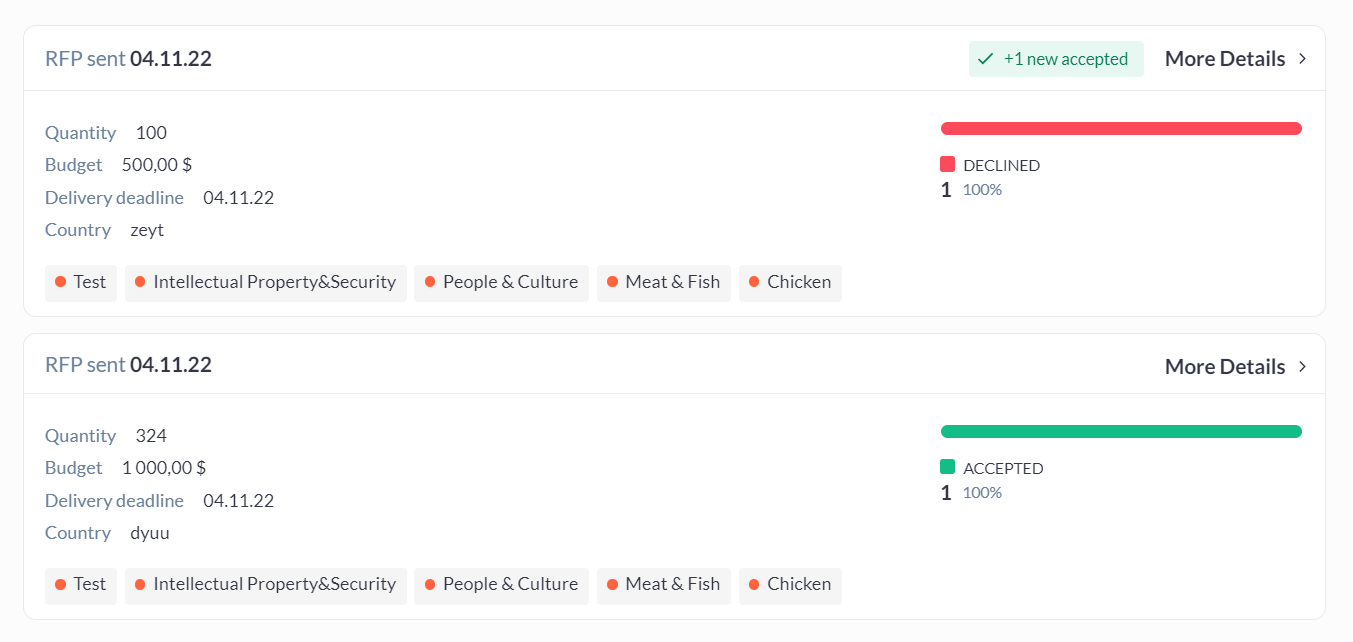Click the orange dot on the first card's Test tag

(x=61, y=282)
